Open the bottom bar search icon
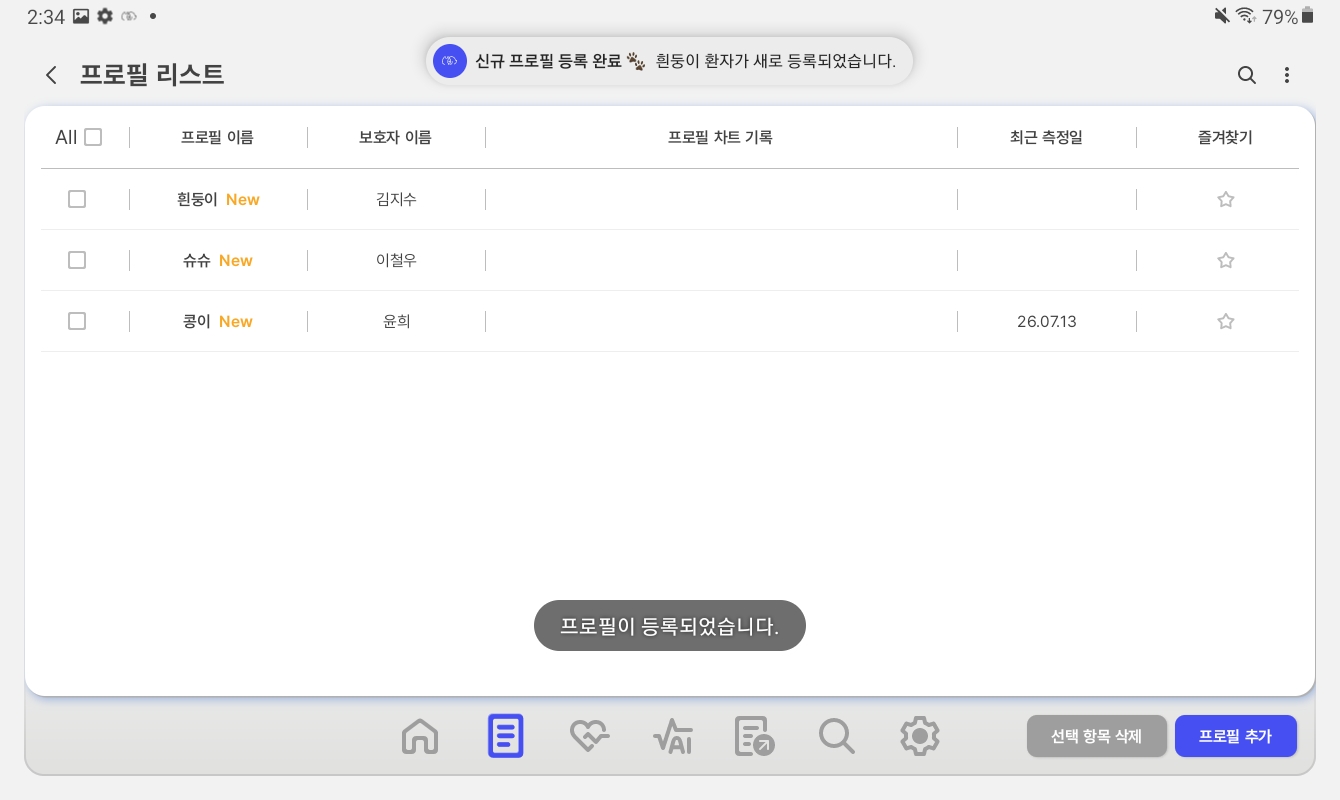 837,737
